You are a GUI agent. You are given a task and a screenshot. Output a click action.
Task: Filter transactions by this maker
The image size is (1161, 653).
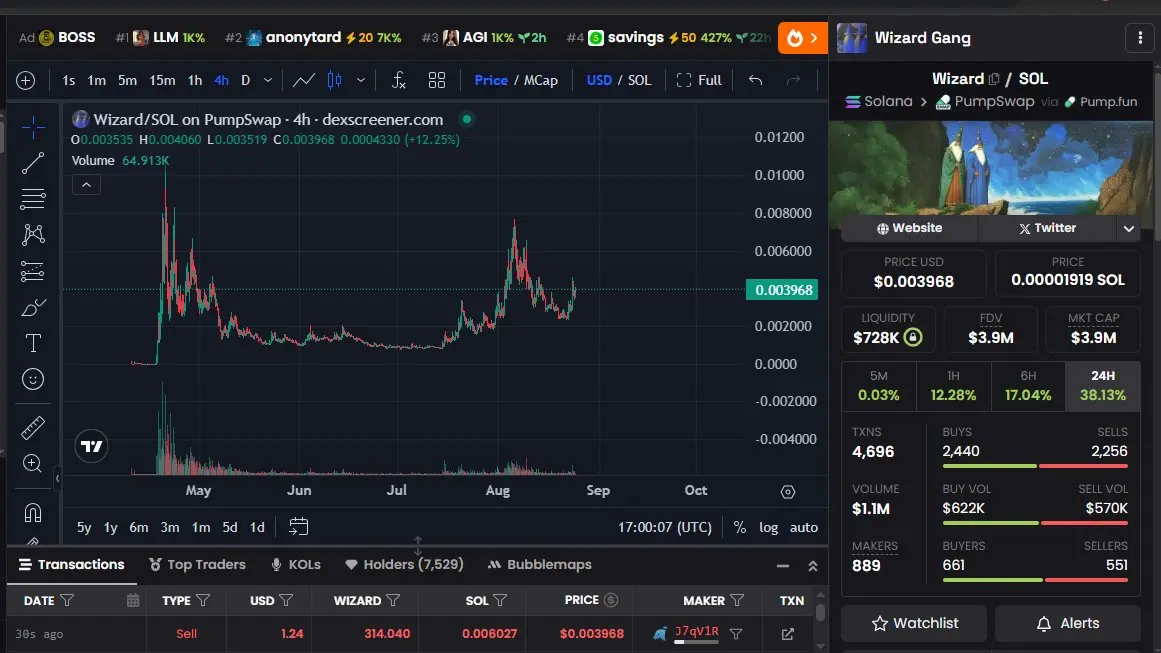tap(736, 634)
